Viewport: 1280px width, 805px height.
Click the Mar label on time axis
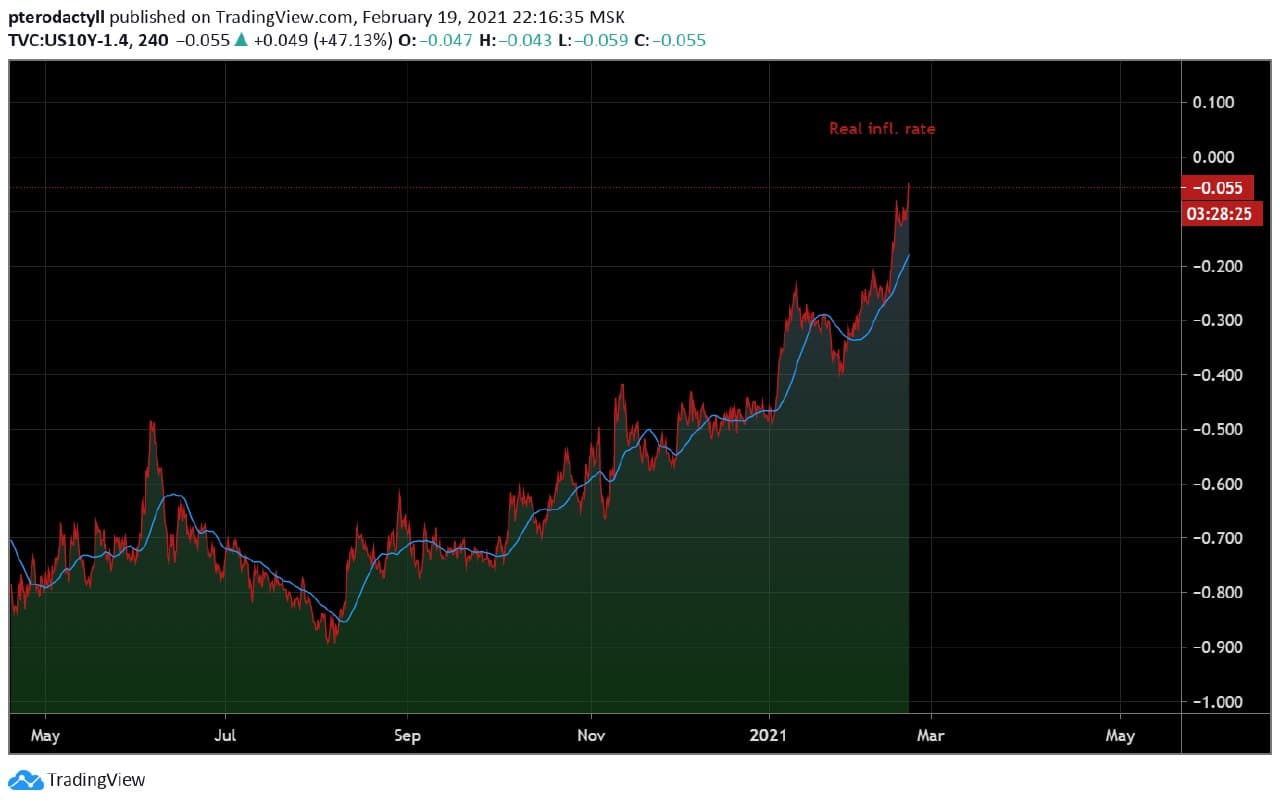tap(931, 736)
